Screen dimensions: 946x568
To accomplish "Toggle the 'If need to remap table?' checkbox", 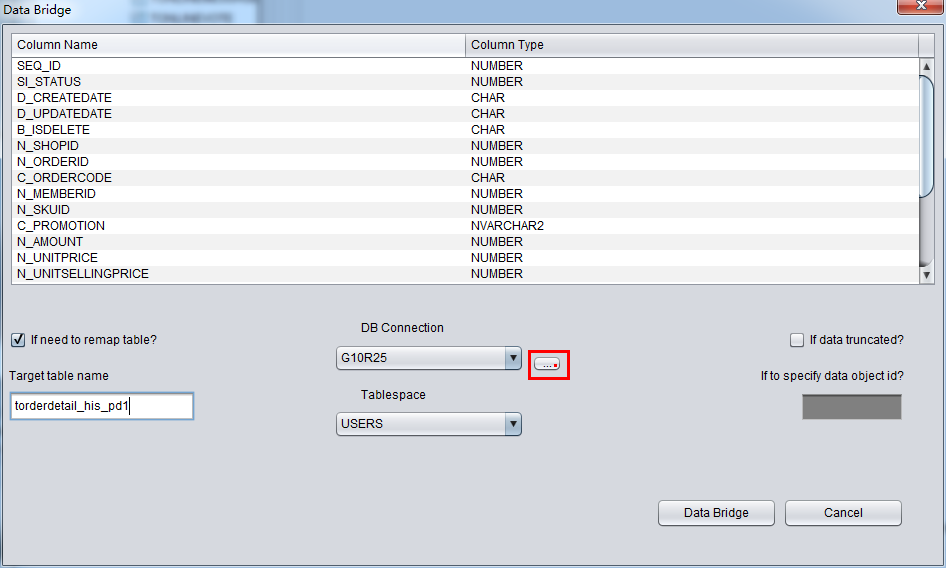I will (18, 340).
